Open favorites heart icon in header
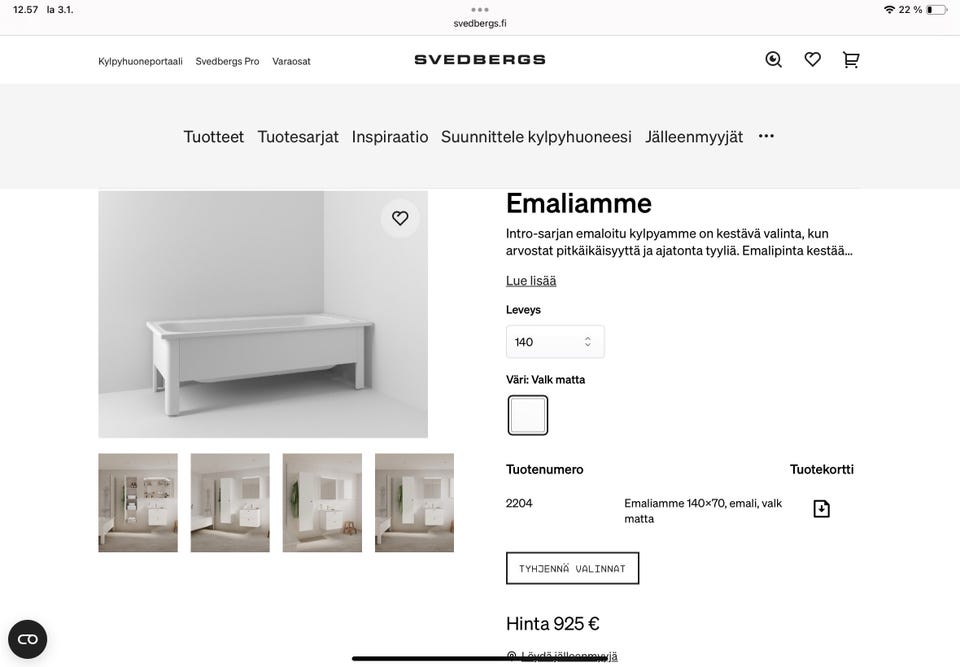 [x=812, y=59]
